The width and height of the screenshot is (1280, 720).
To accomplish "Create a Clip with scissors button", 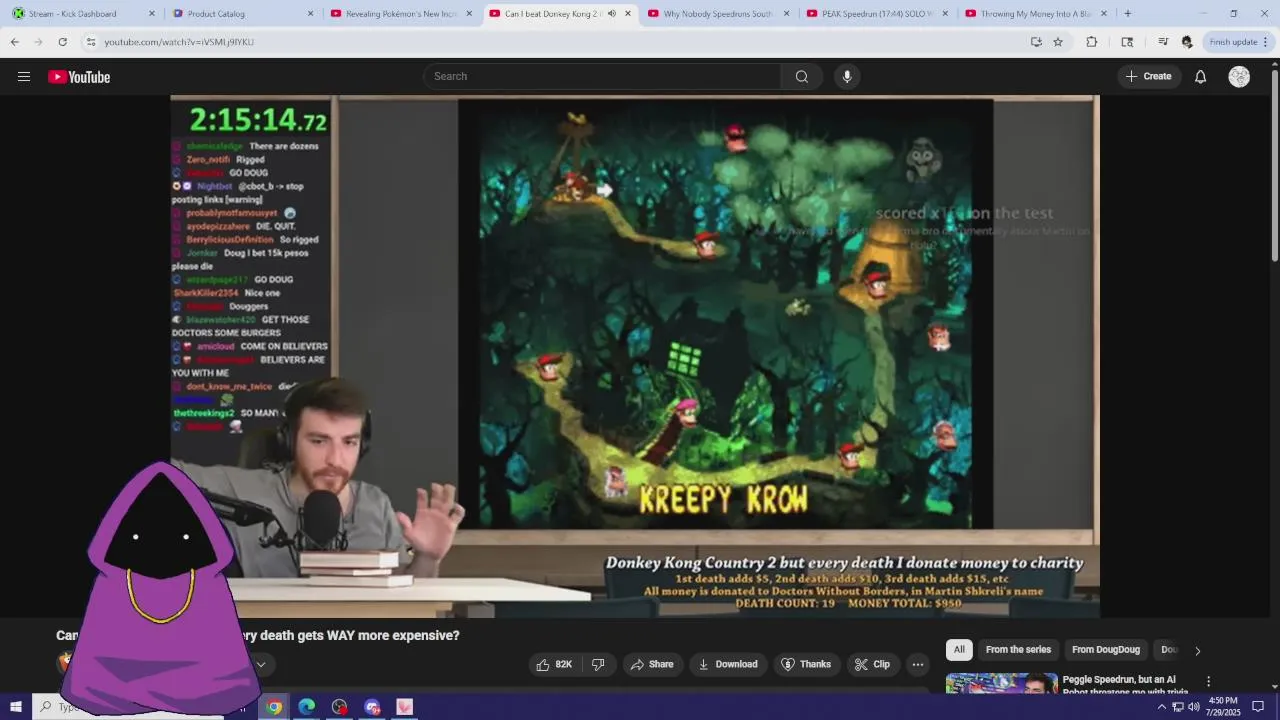I will [x=871, y=664].
